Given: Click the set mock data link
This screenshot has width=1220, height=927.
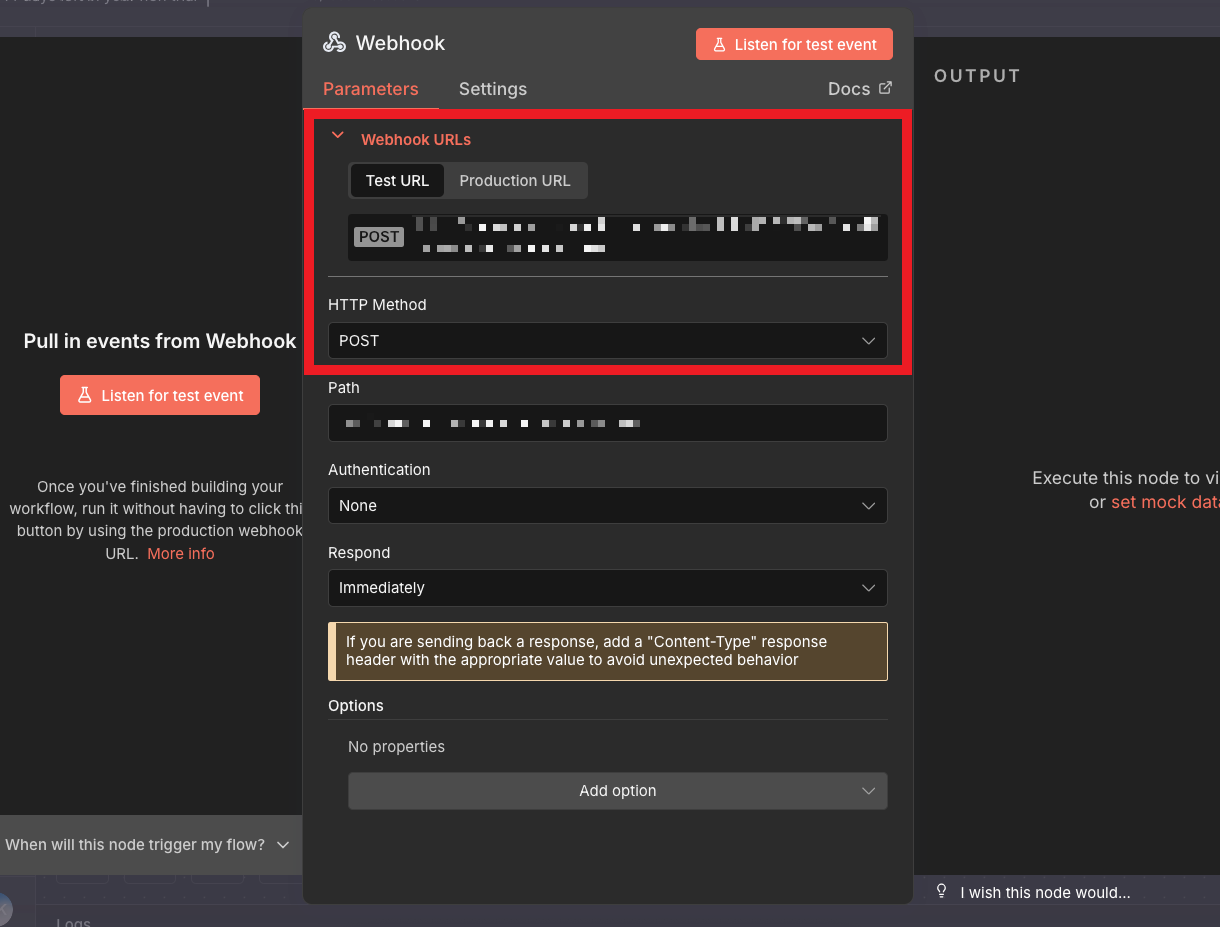Looking at the screenshot, I should 1165,502.
